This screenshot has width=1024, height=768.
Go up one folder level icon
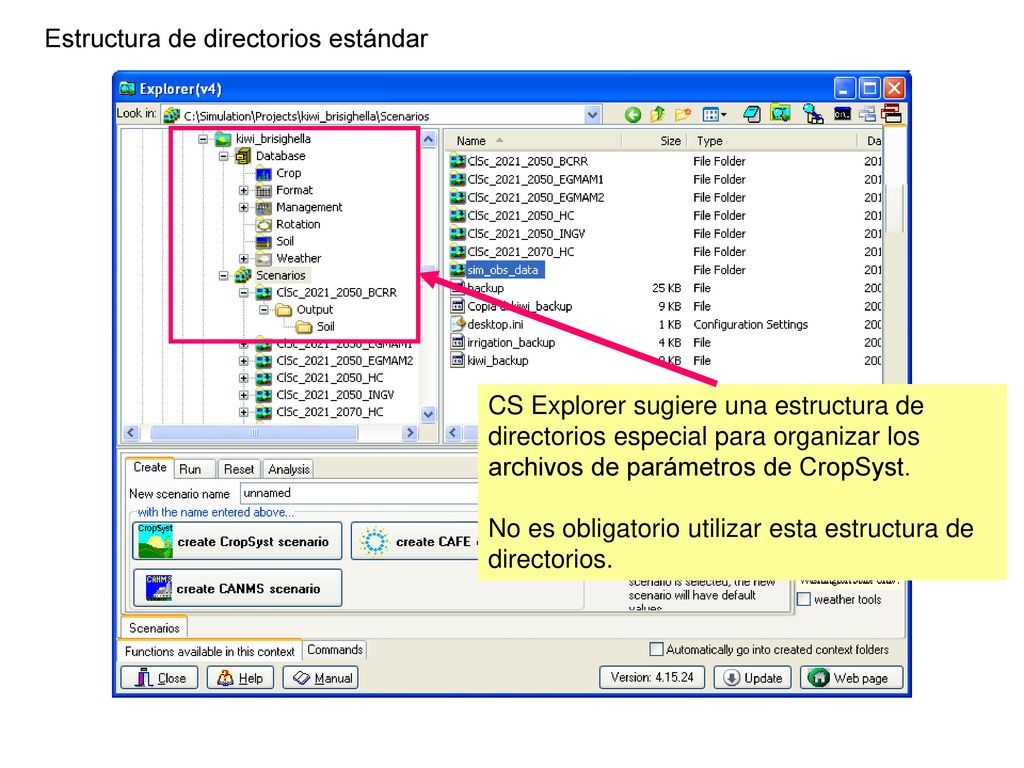click(x=657, y=115)
